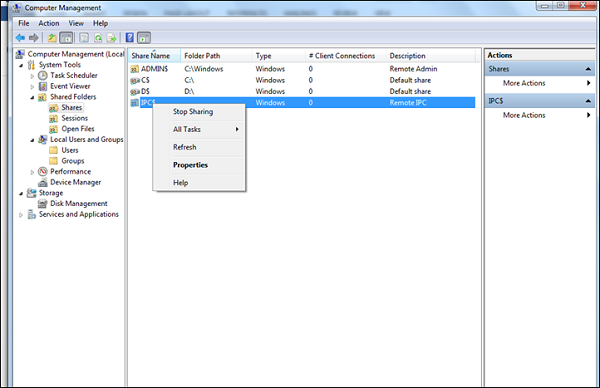Select Services and Applications in tree
The width and height of the screenshot is (600, 388).
point(78,214)
